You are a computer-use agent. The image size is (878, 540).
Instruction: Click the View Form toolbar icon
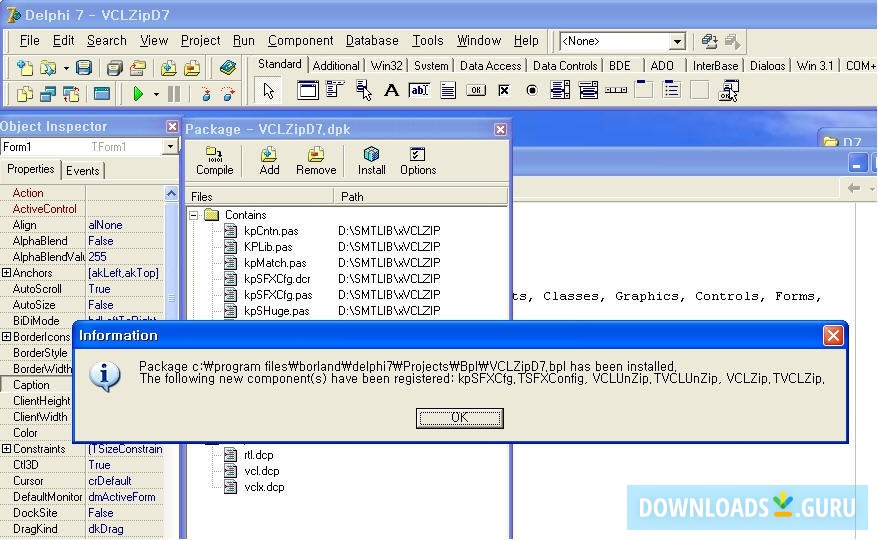[48, 94]
